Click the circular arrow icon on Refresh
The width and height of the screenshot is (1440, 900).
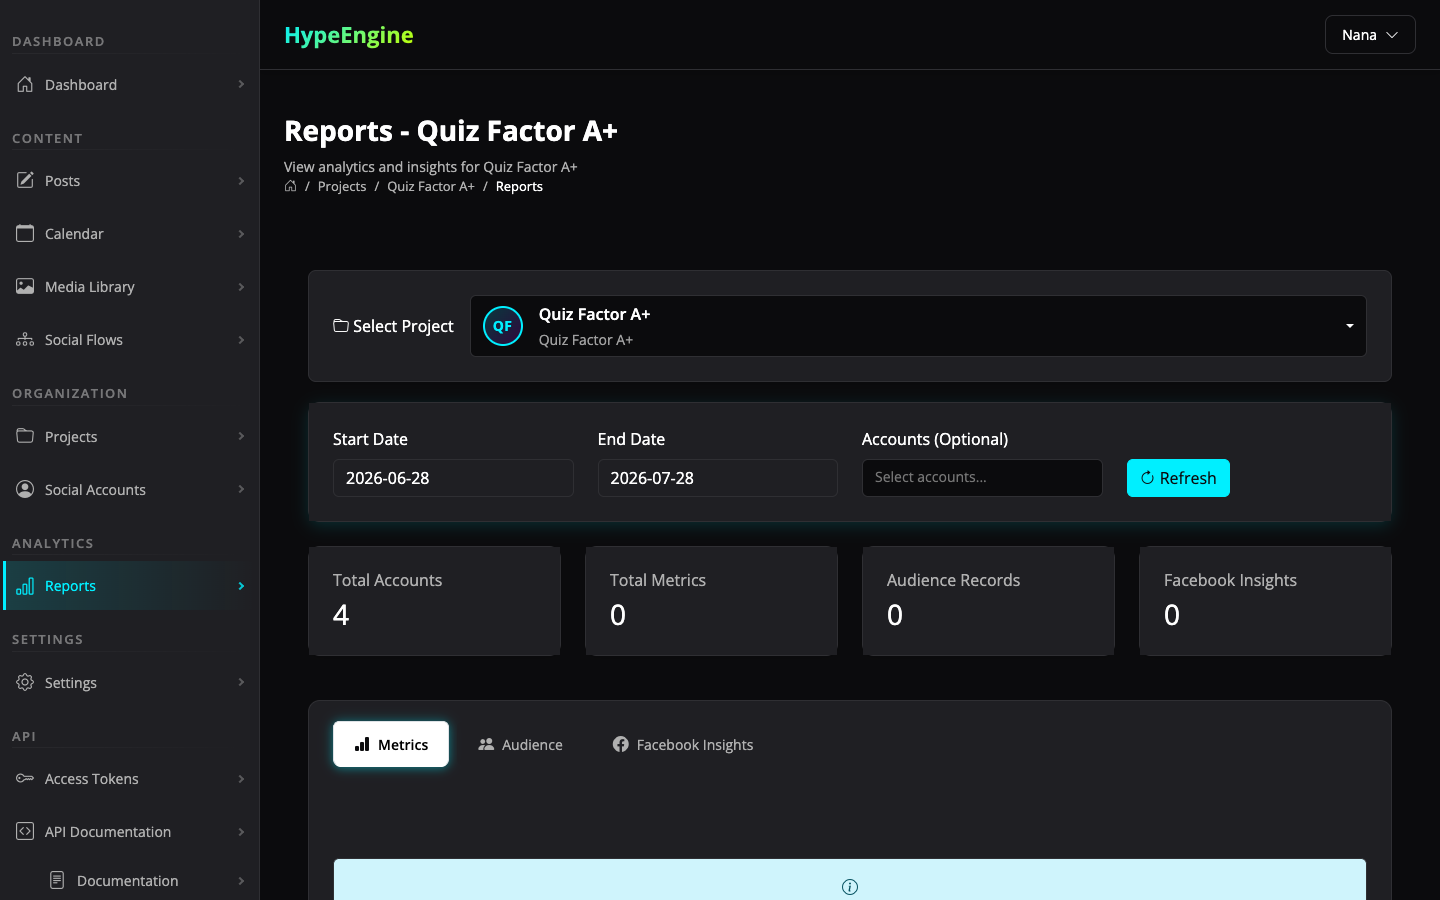[x=1147, y=478]
